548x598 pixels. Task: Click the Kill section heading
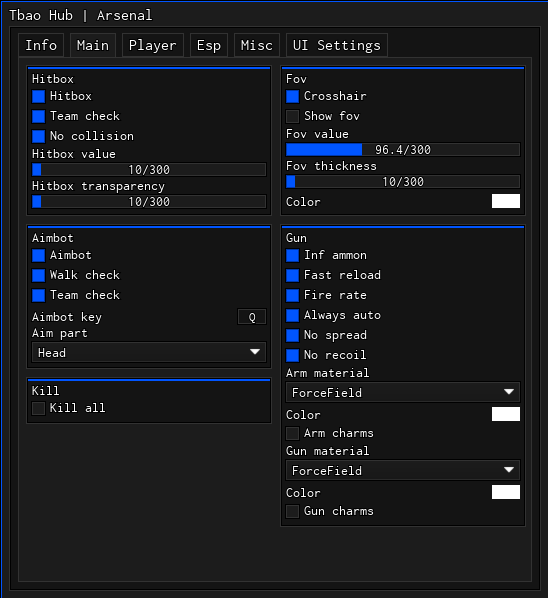click(45, 391)
